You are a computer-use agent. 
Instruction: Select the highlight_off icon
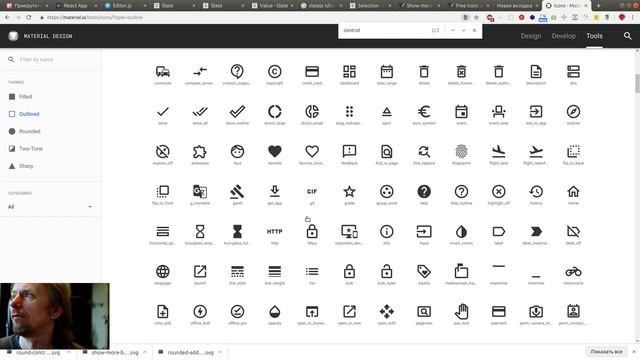click(499, 191)
